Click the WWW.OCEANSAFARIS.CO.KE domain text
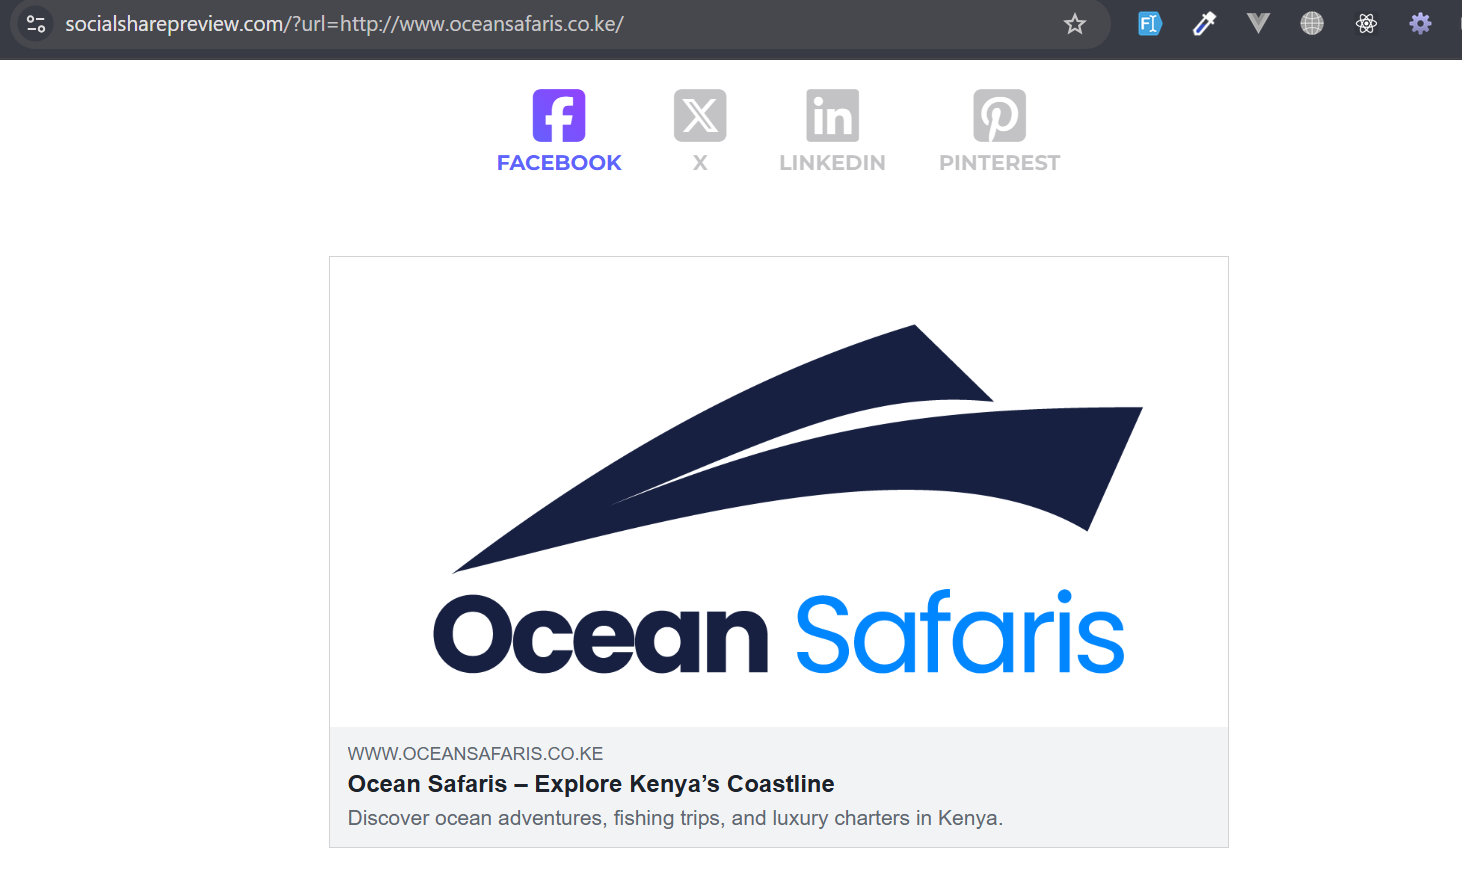 [x=476, y=754]
